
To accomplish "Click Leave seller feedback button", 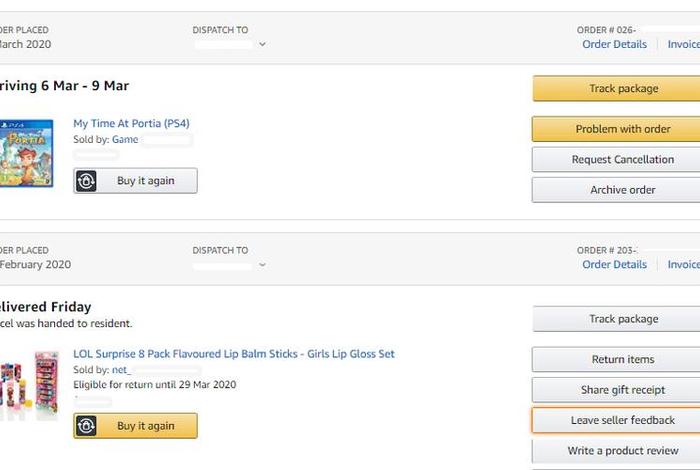I will point(623,421).
